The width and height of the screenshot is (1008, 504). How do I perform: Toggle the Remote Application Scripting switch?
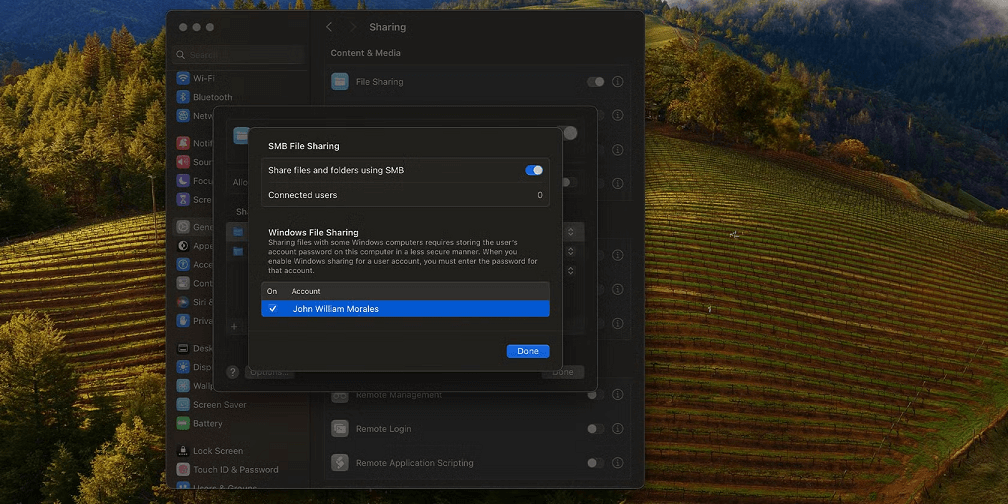[595, 463]
